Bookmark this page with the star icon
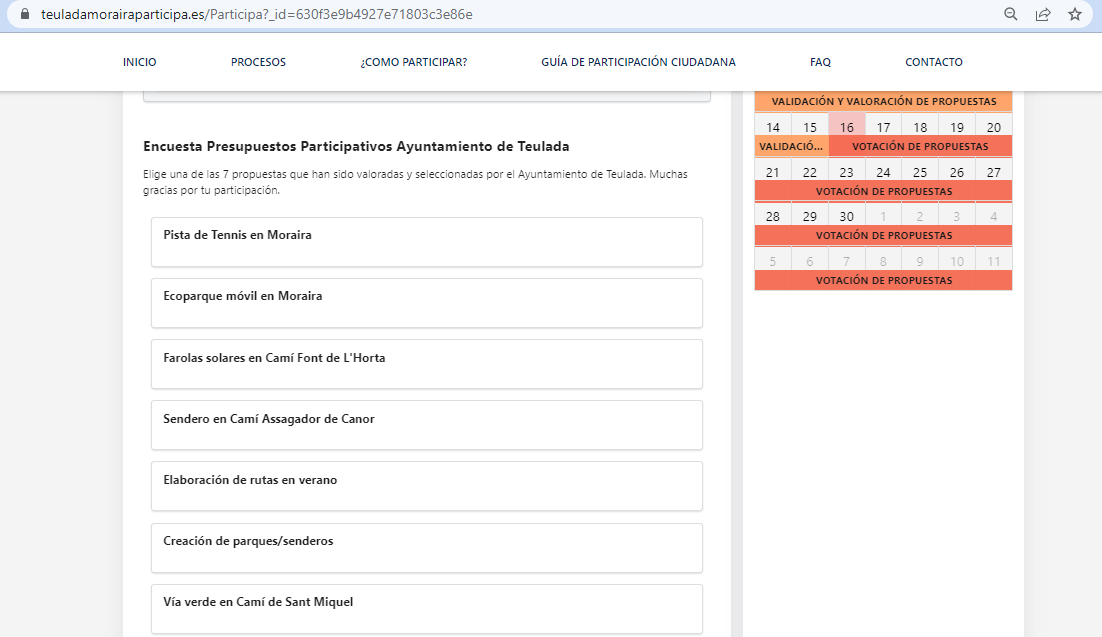1102x637 pixels. 1075,14
